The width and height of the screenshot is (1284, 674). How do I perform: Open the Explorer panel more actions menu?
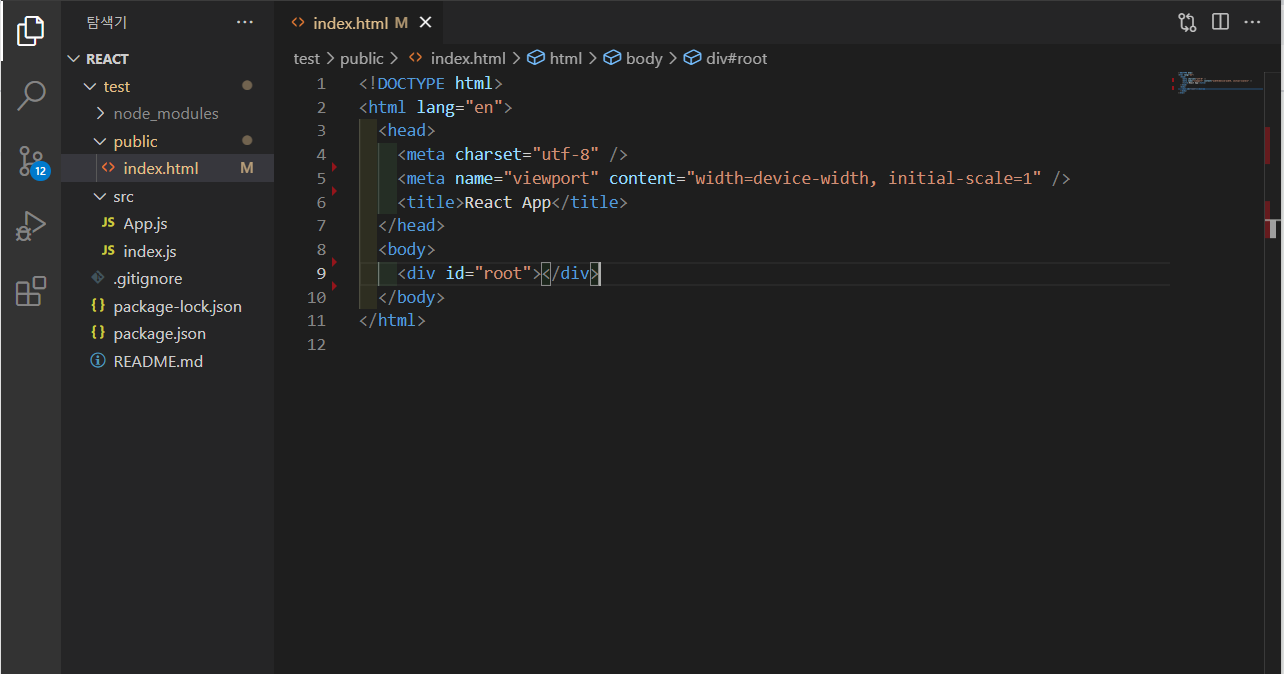pos(245,22)
